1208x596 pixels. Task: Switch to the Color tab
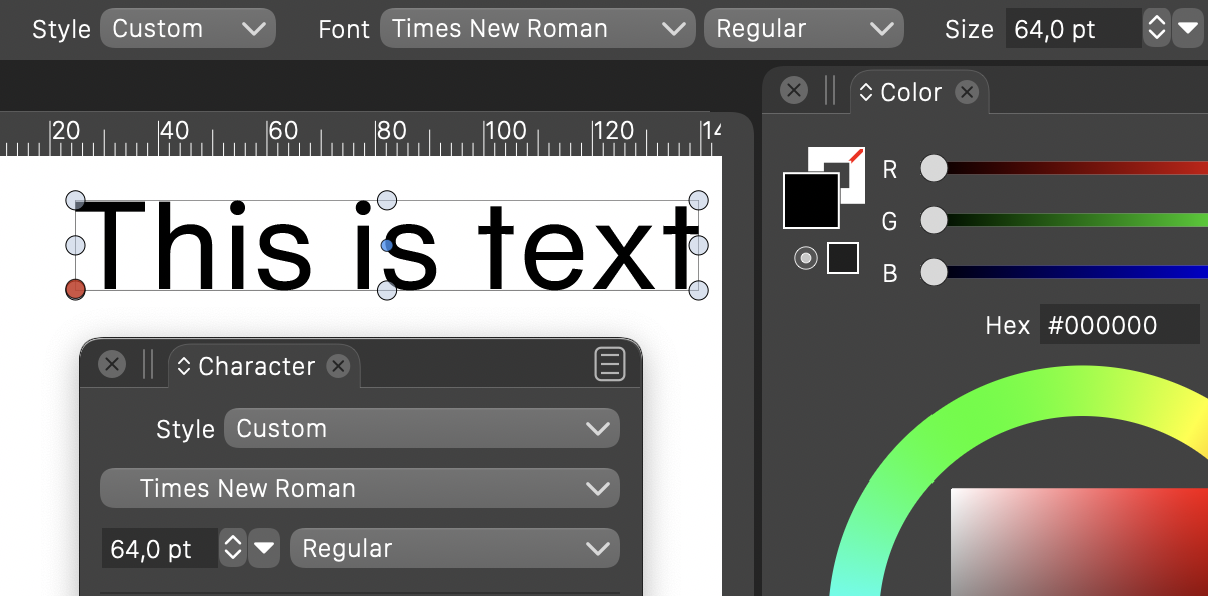point(910,93)
